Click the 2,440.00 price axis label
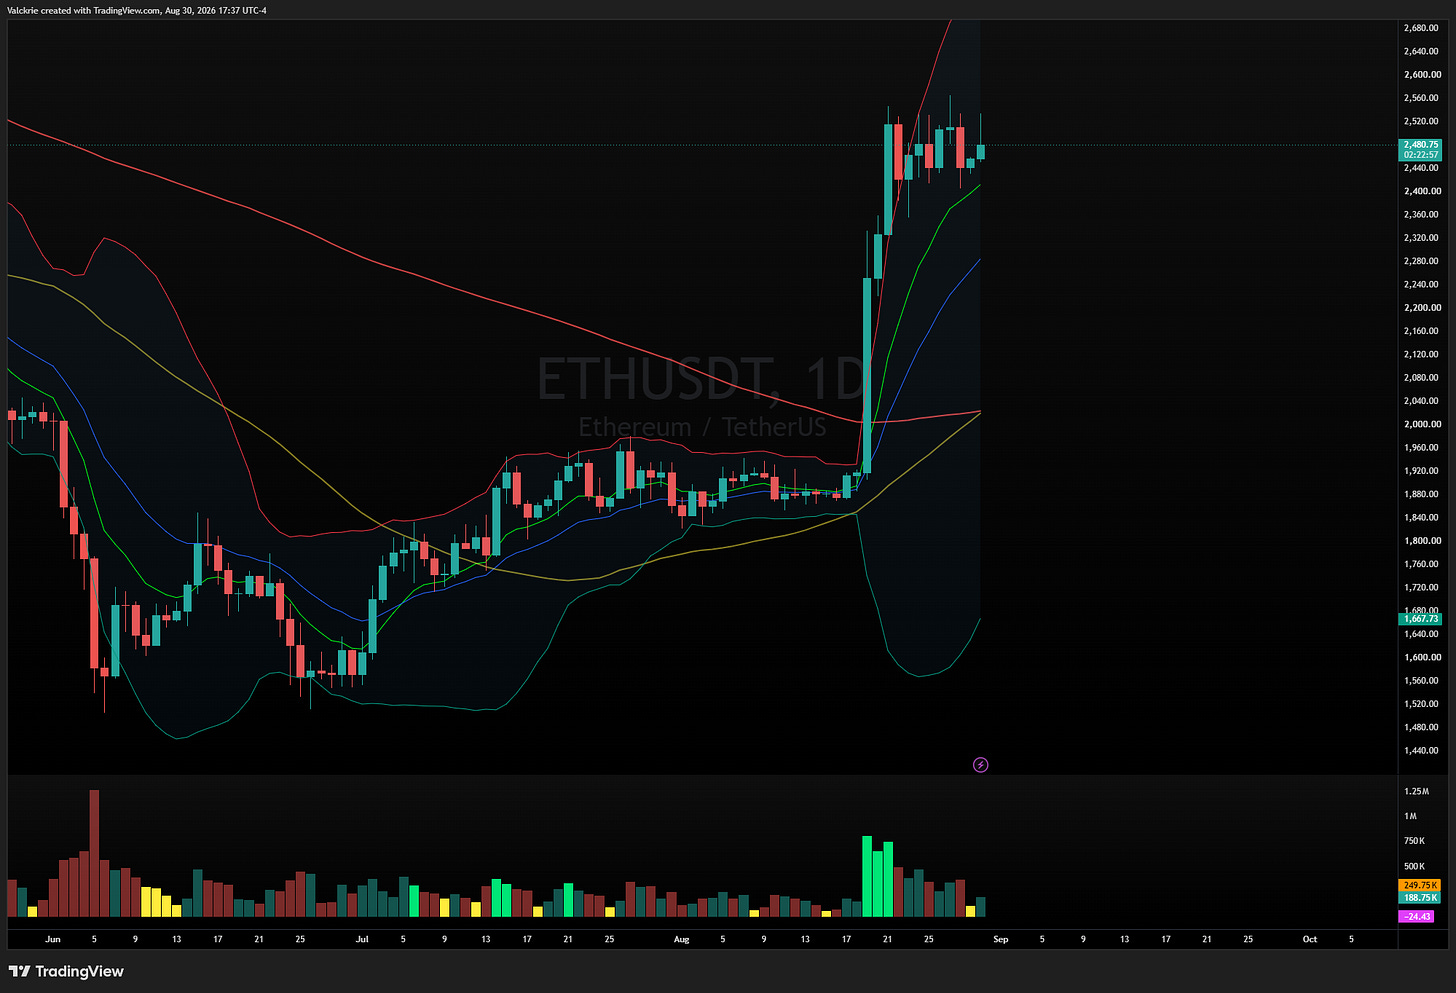 (x=1421, y=168)
